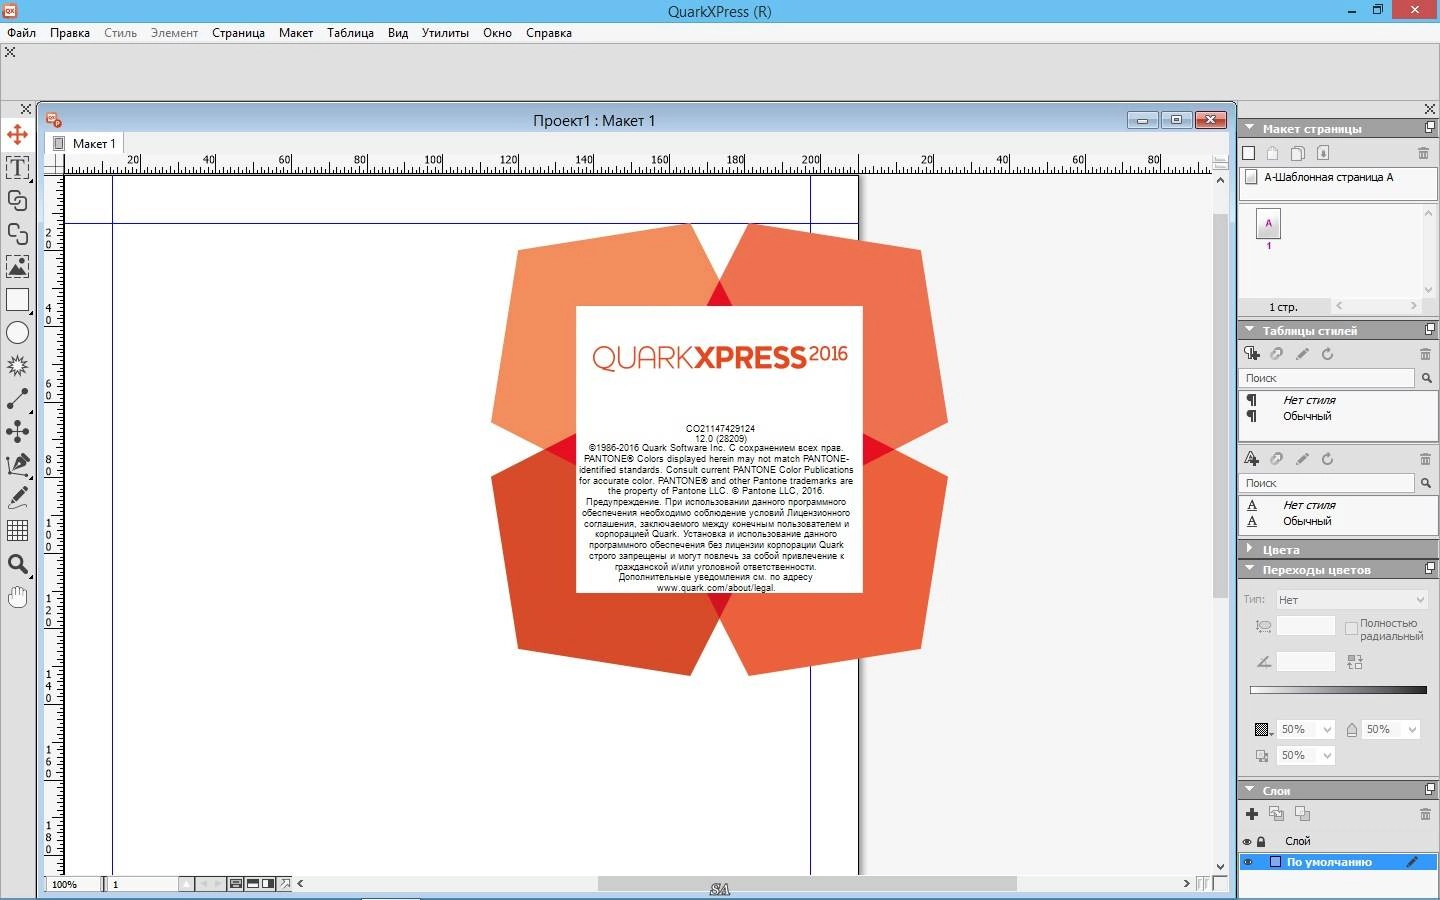Click character styles search magnifier icon

click(x=1427, y=483)
